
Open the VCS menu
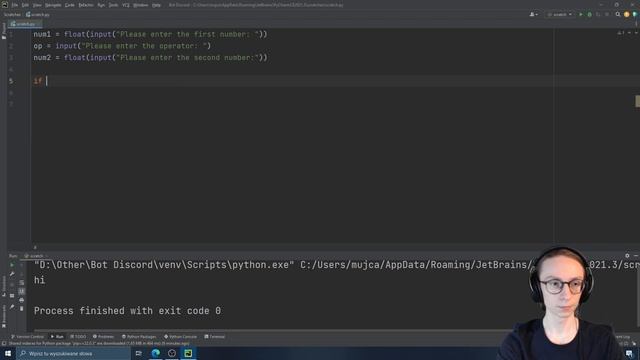(x=126, y=5)
